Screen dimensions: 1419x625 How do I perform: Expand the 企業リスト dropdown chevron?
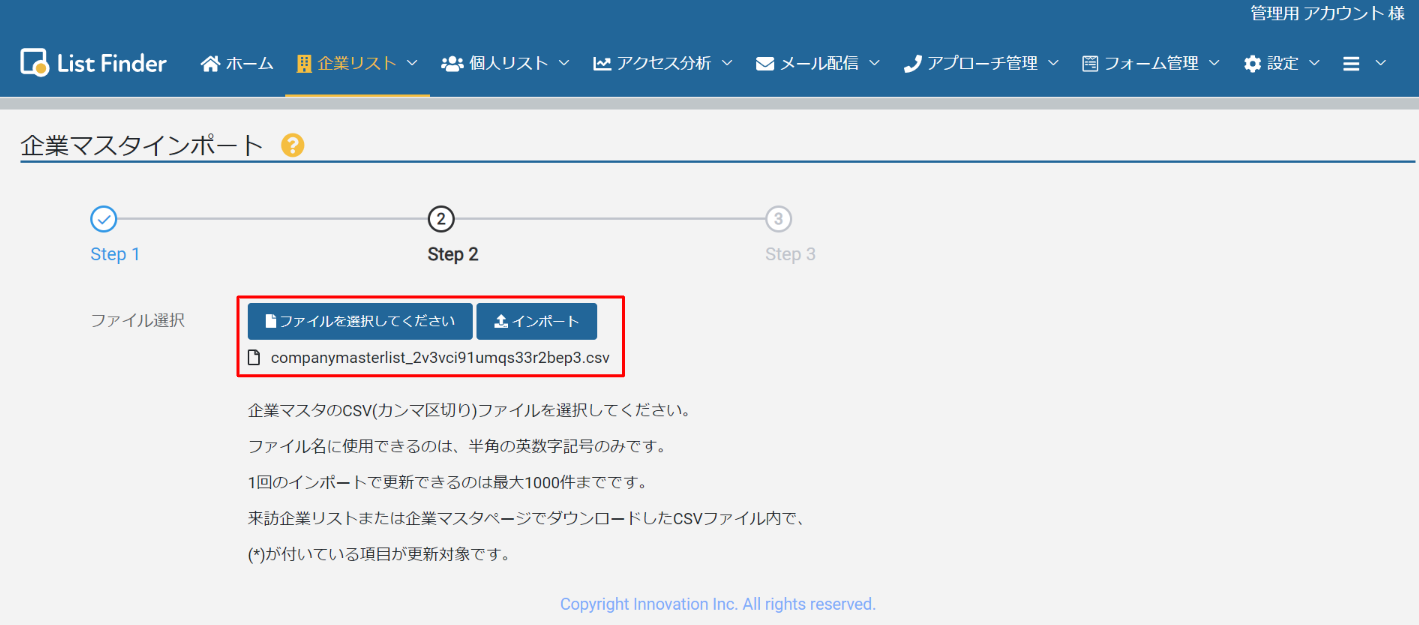point(412,63)
